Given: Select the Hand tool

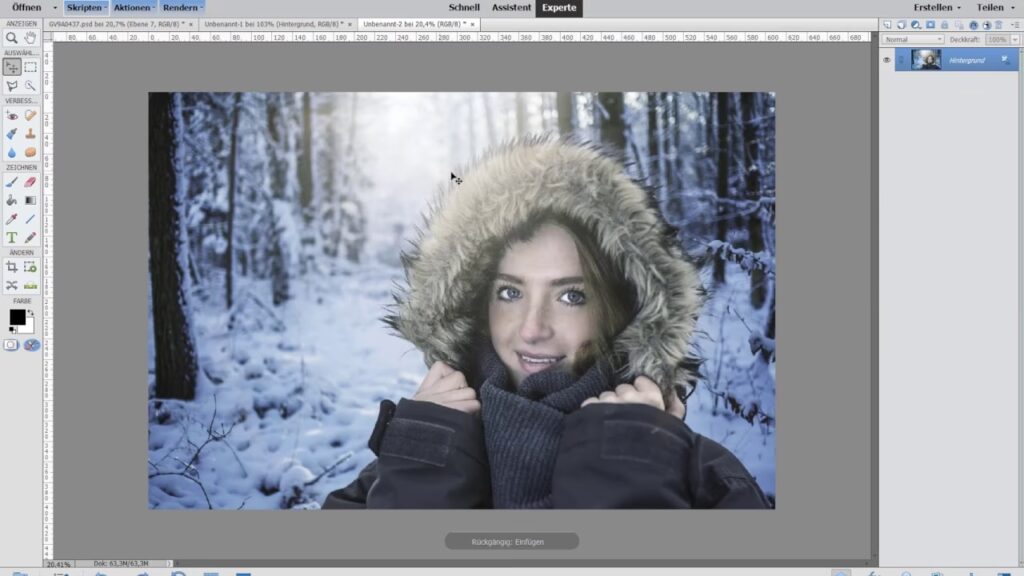Looking at the screenshot, I should 30,37.
